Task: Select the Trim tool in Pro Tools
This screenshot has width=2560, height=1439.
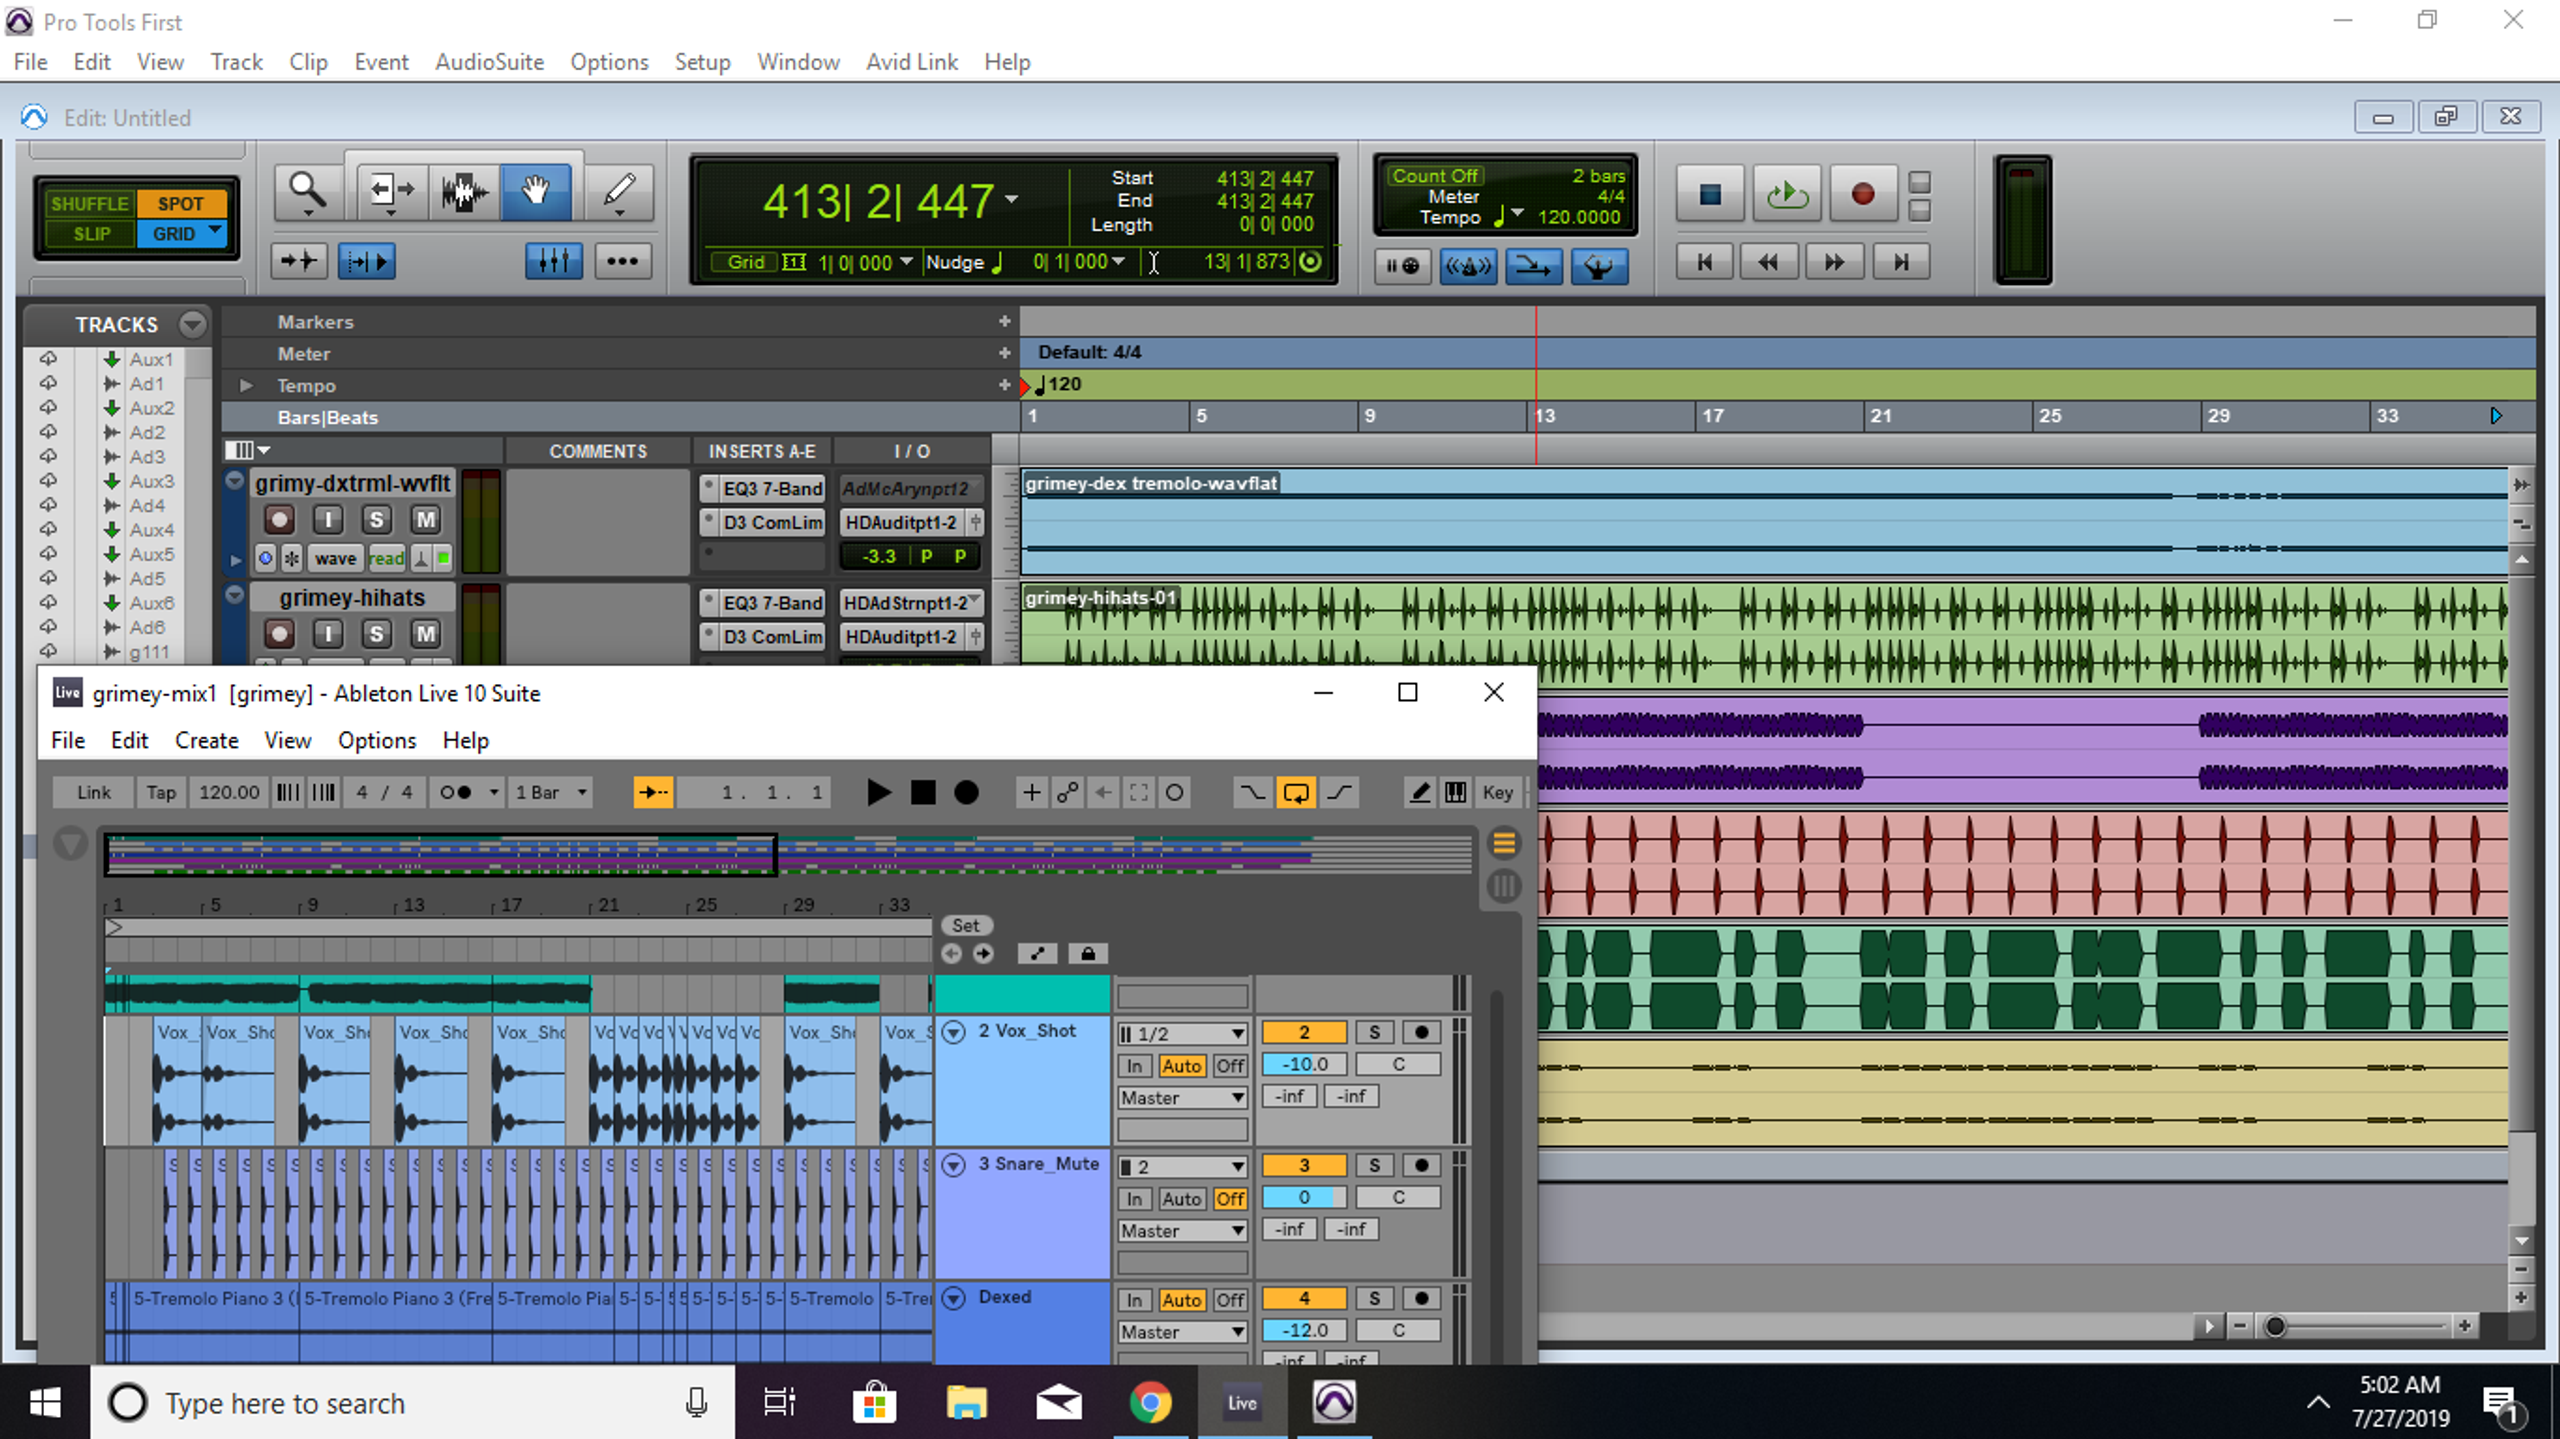Action: point(391,191)
